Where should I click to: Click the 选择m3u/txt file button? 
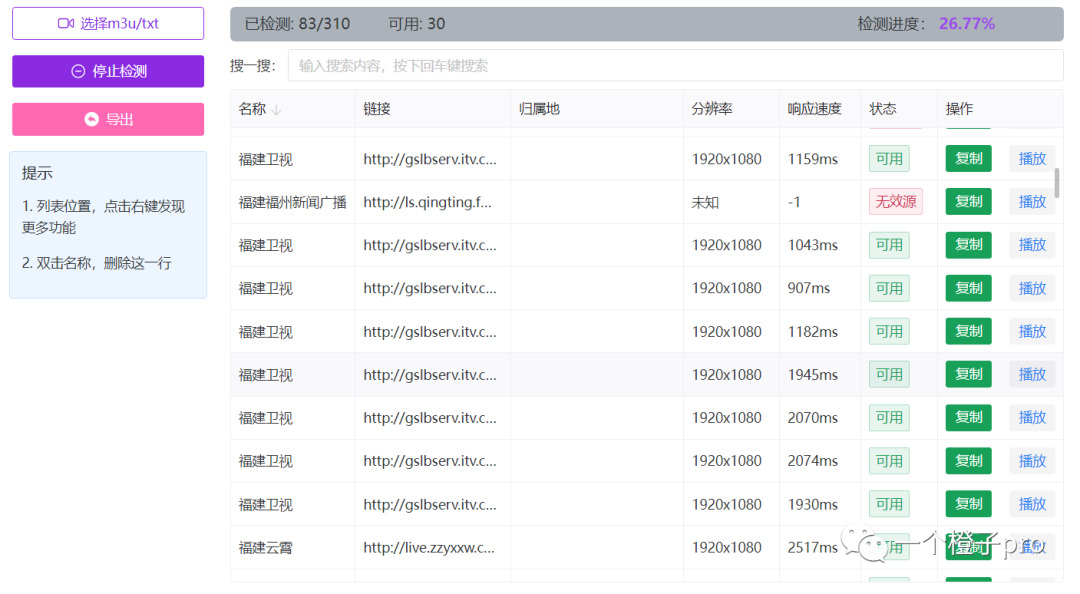coord(108,23)
